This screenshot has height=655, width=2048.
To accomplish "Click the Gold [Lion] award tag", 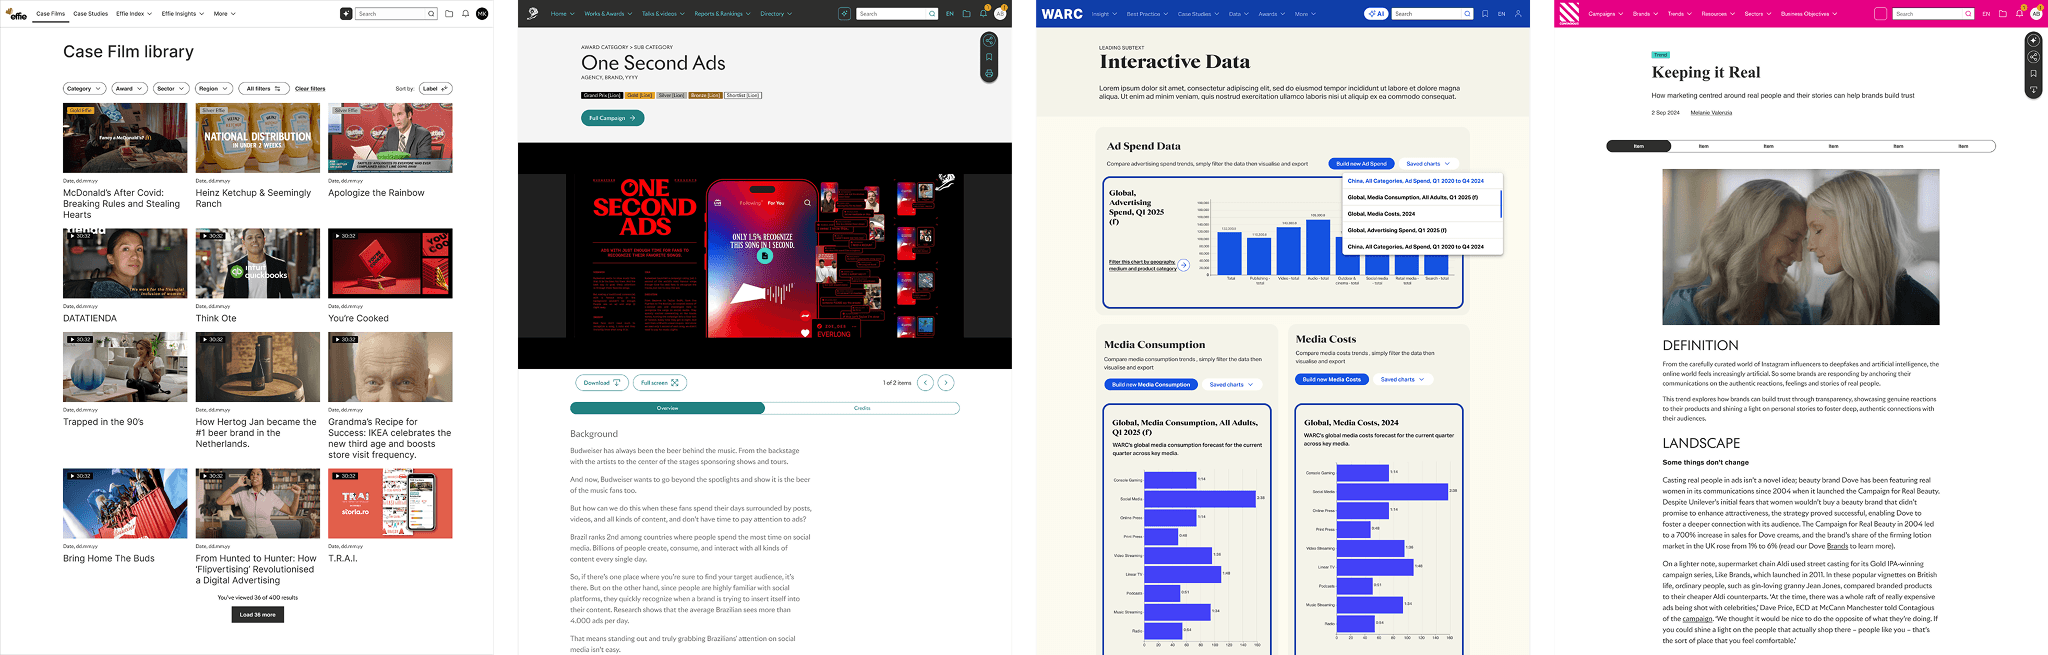I will coord(638,95).
